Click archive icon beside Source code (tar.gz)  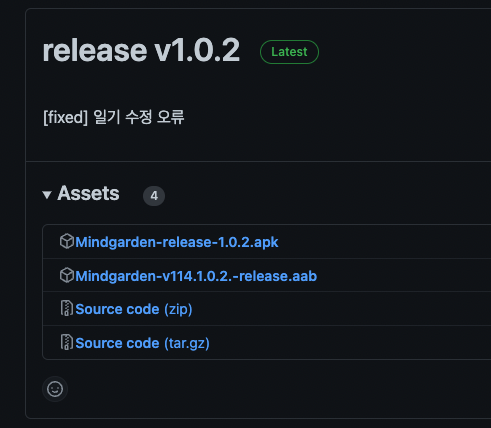pos(67,342)
